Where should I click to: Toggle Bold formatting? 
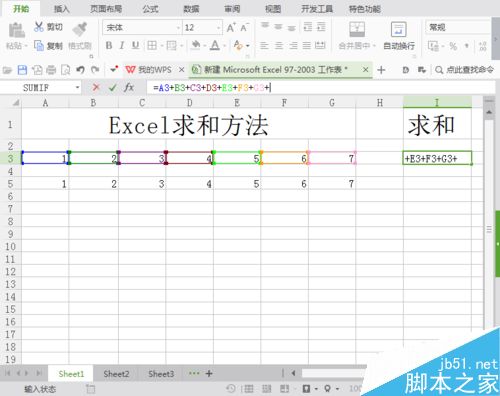109,45
